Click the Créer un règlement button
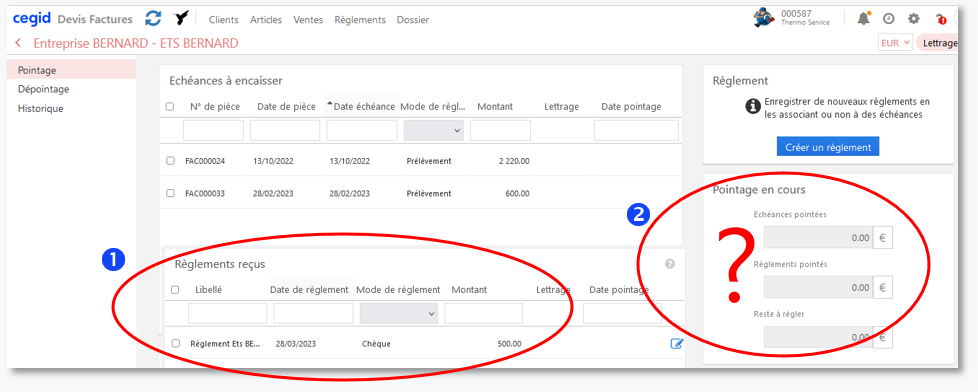Image resolution: width=978 pixels, height=392 pixels. (x=828, y=147)
